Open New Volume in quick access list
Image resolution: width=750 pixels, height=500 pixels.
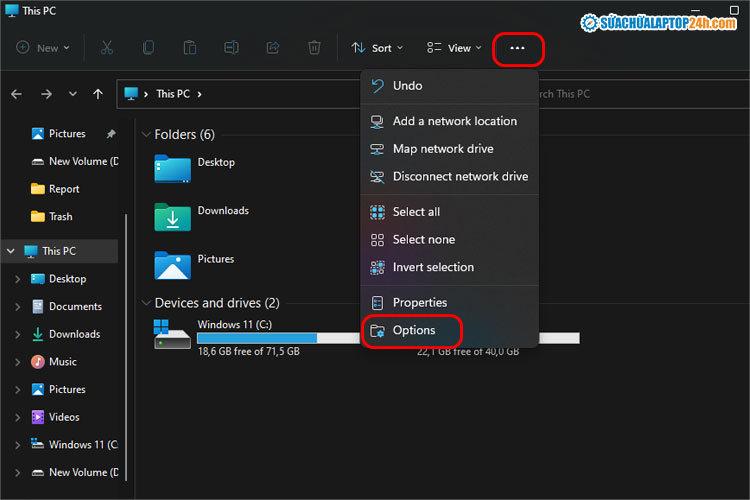point(75,162)
